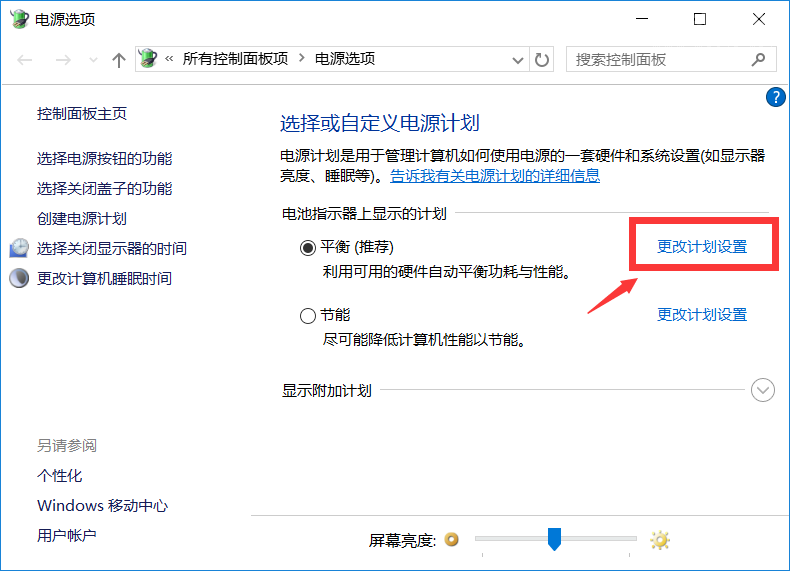The width and height of the screenshot is (790, 571).
Task: Expand the « breadcrumb path chevron
Action: click(172, 59)
